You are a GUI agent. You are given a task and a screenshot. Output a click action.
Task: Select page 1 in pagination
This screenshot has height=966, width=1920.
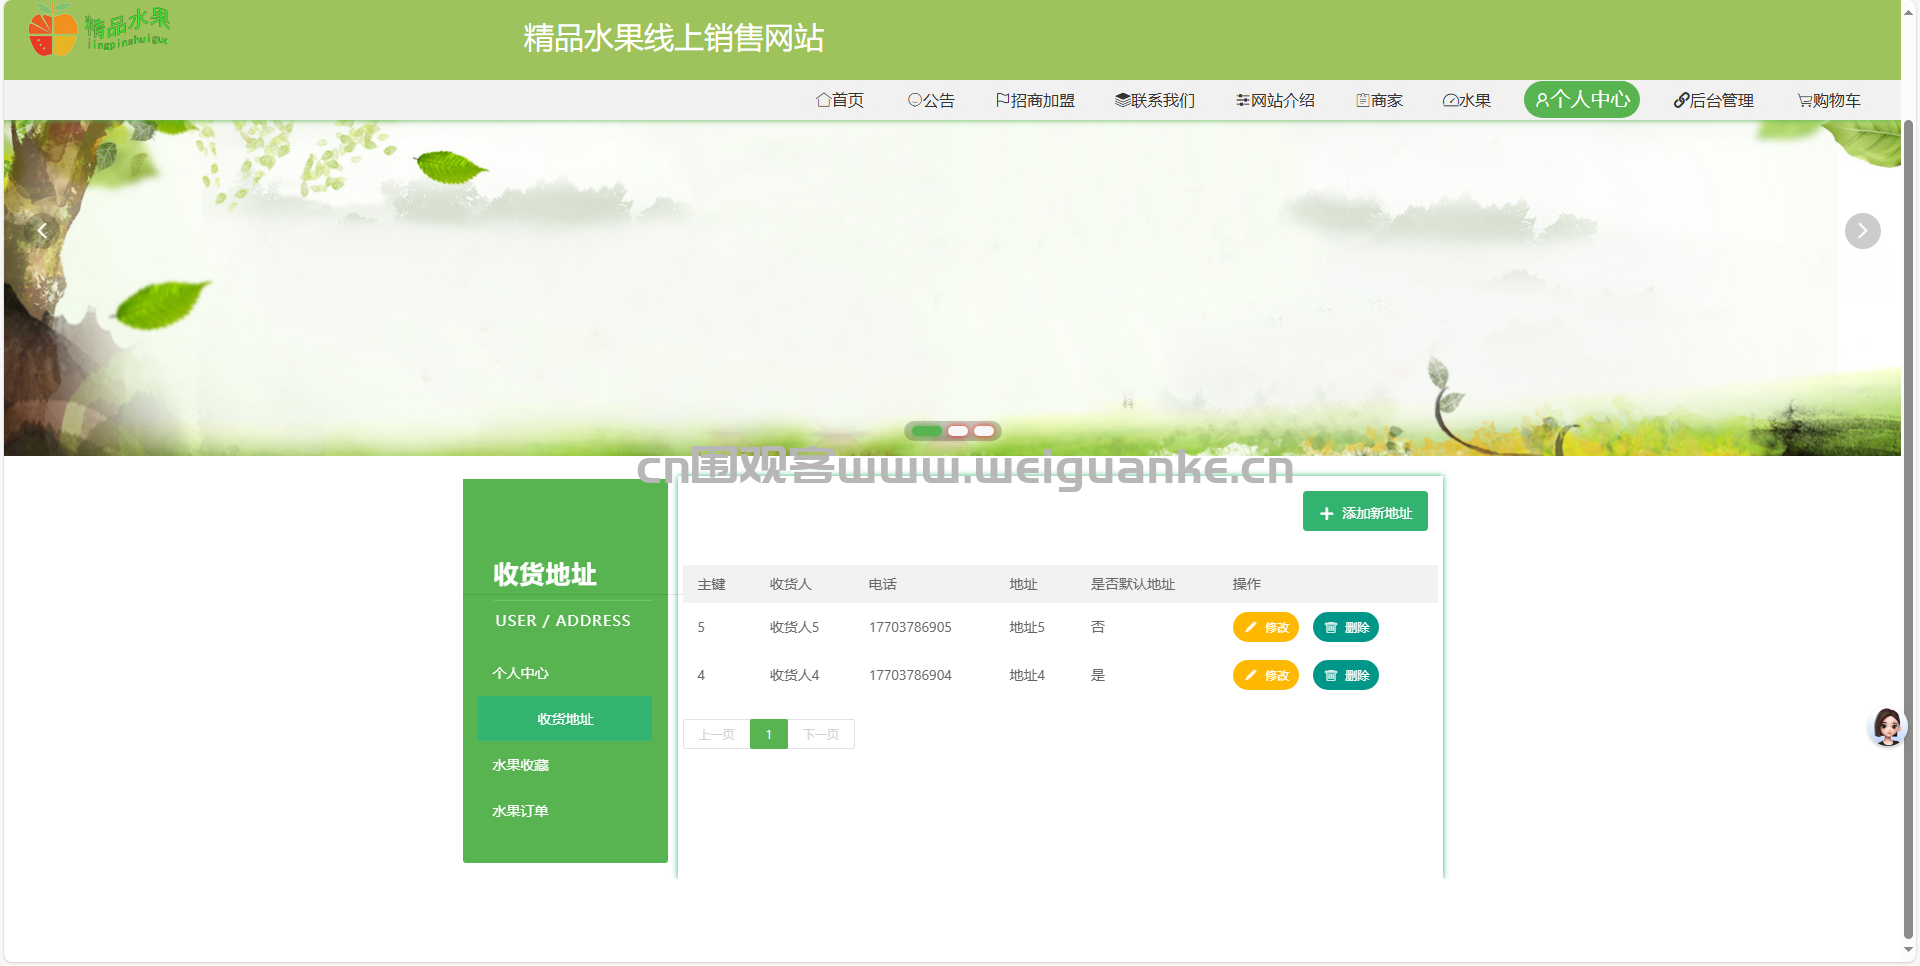768,734
